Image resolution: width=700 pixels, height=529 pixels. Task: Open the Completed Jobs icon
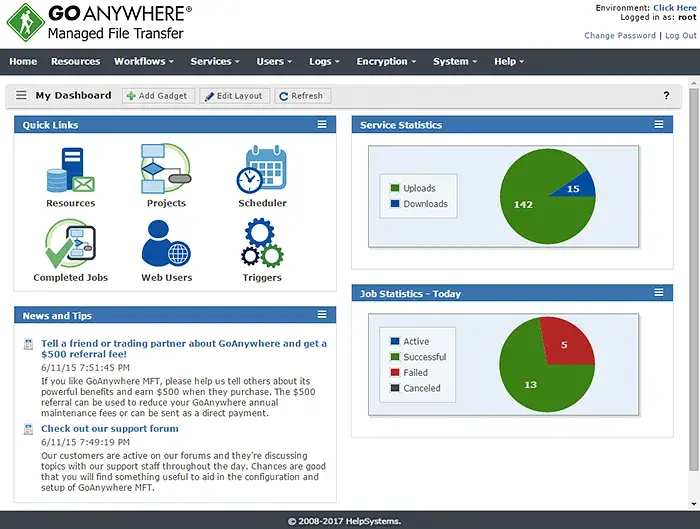[x=70, y=244]
